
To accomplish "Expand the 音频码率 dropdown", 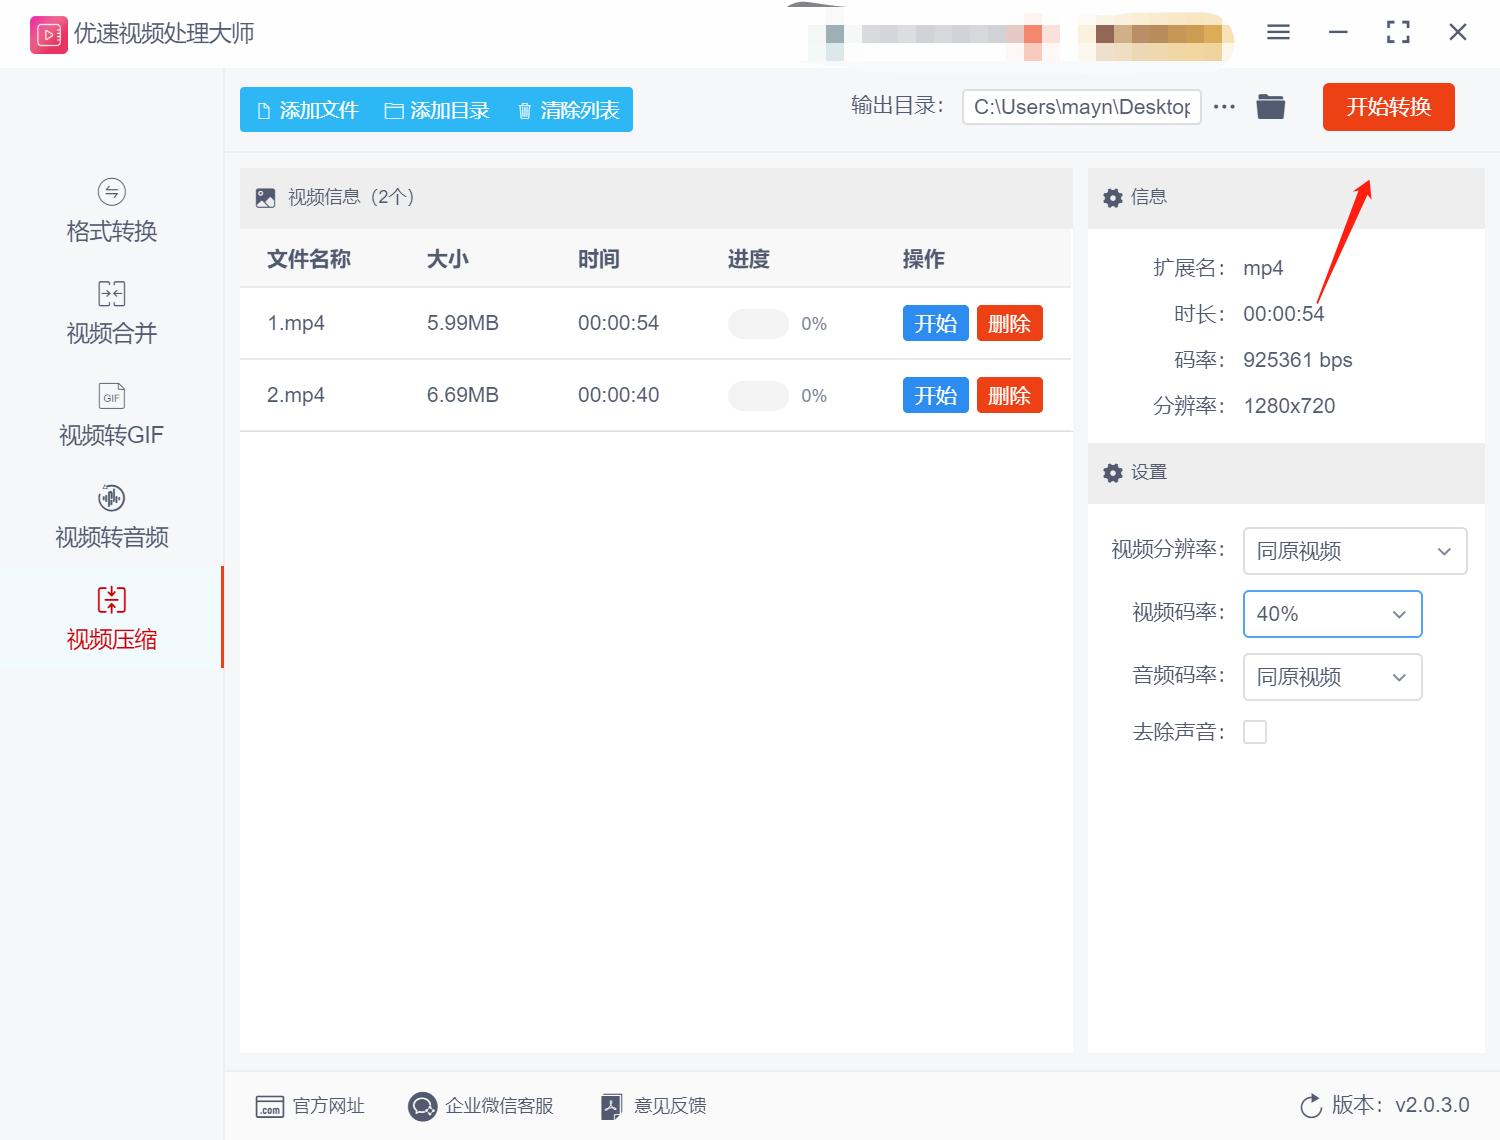I will coord(1332,677).
